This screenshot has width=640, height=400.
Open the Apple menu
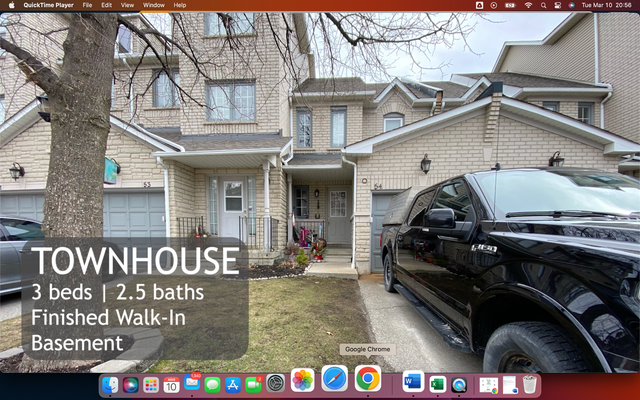tap(10, 5)
